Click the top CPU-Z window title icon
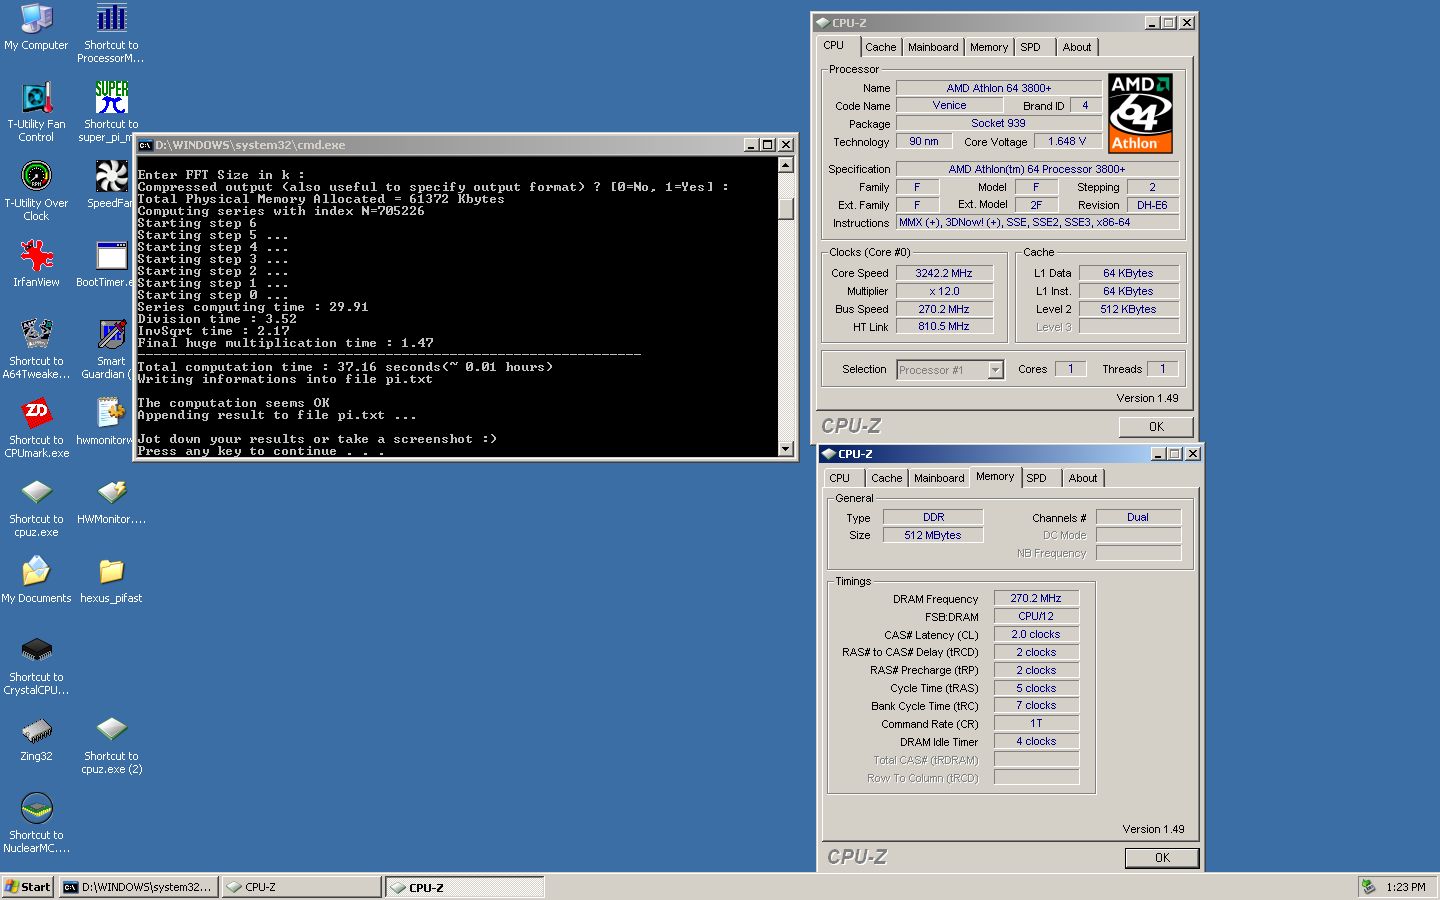Image resolution: width=1440 pixels, height=900 pixels. (x=822, y=23)
